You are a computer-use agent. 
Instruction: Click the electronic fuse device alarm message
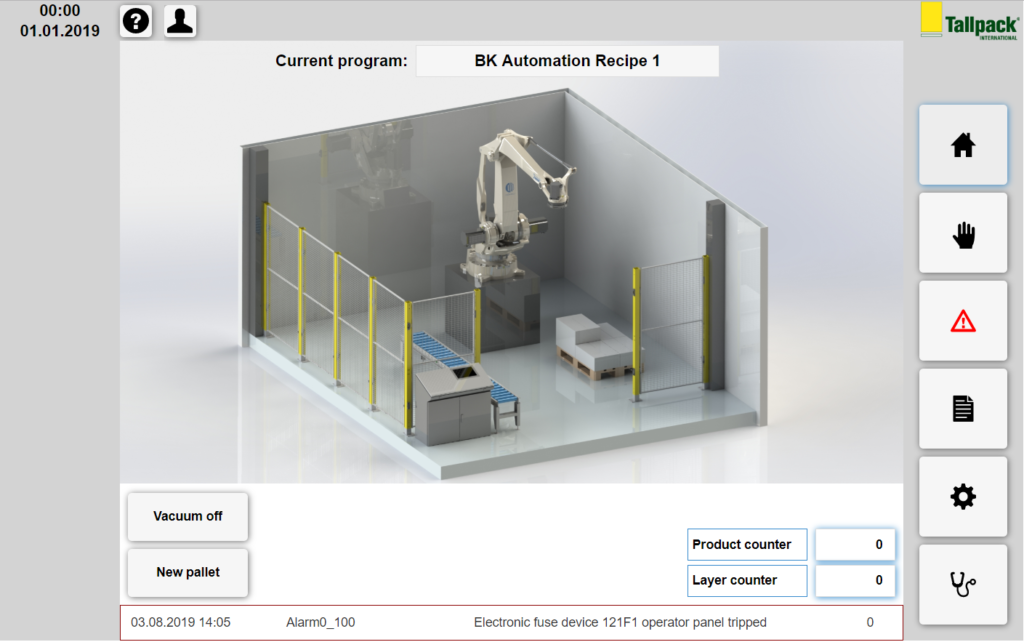coord(620,622)
